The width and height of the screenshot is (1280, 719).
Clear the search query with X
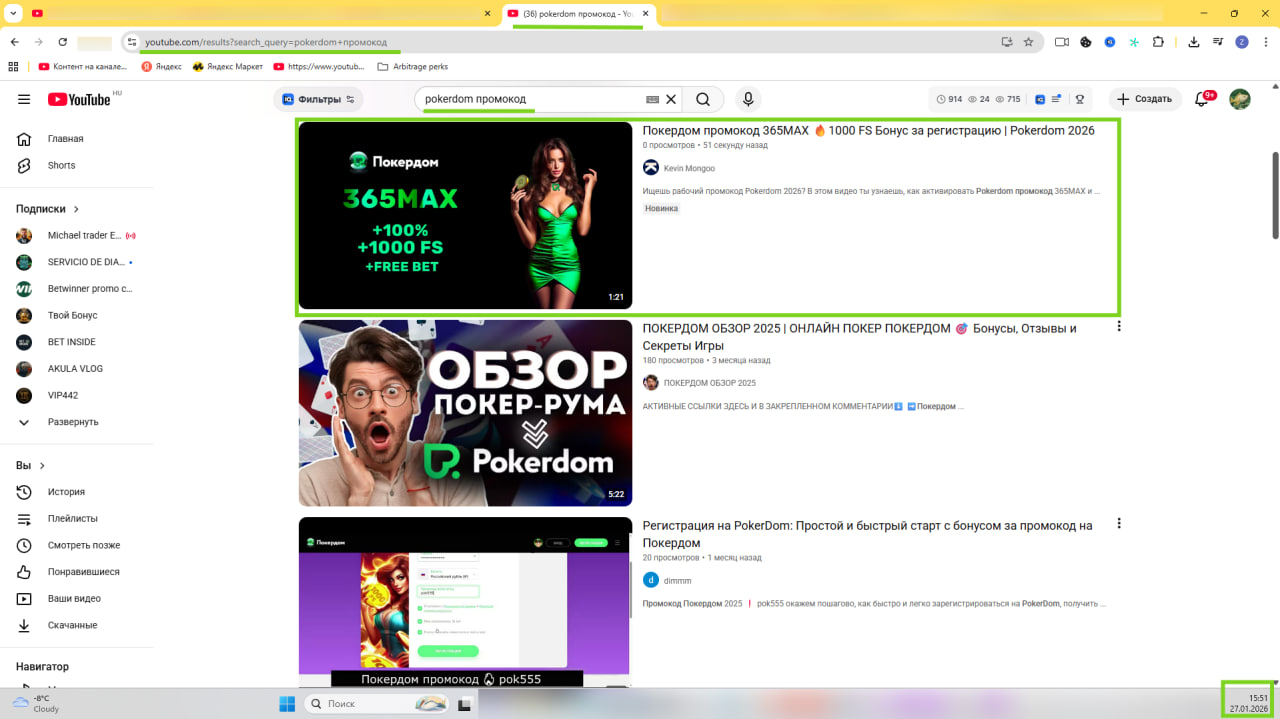(x=671, y=99)
